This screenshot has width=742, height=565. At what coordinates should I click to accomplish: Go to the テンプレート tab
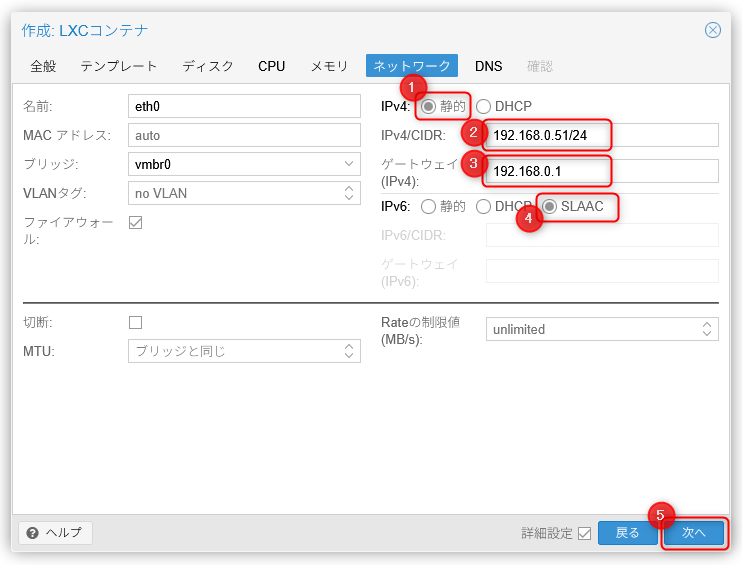click(x=119, y=66)
